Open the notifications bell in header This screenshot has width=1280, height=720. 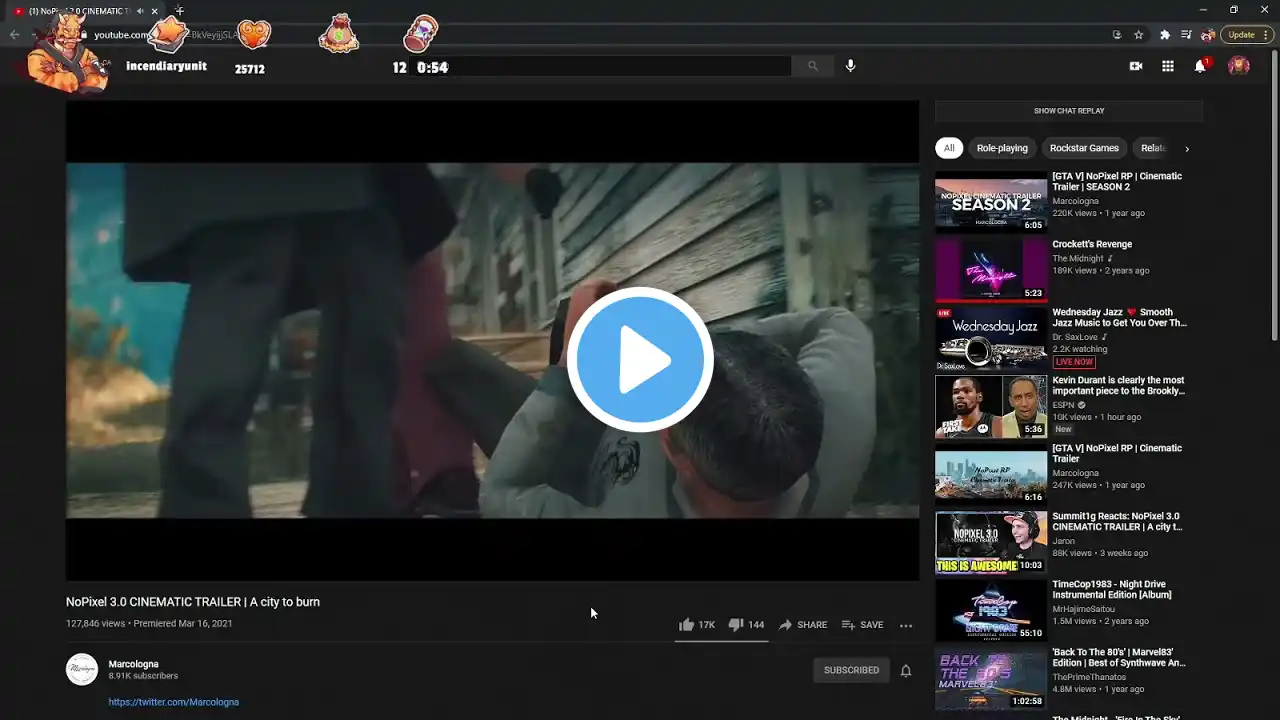click(1200, 66)
